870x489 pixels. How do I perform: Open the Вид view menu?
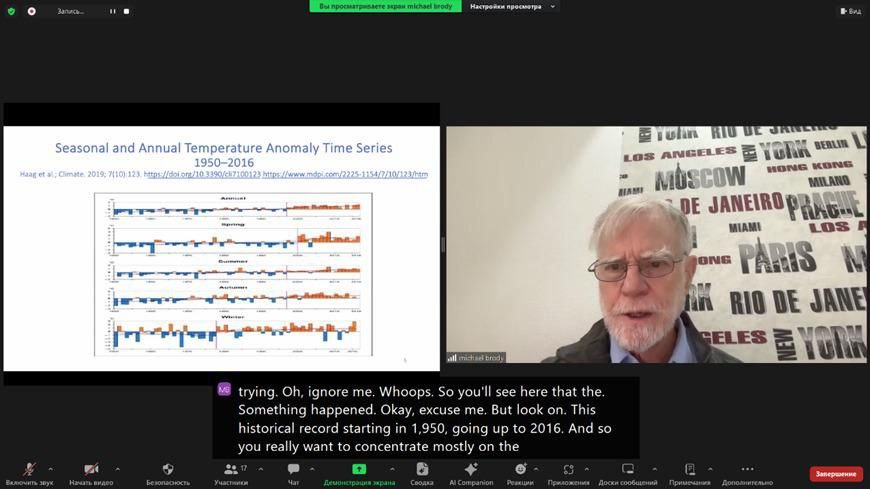coord(851,11)
